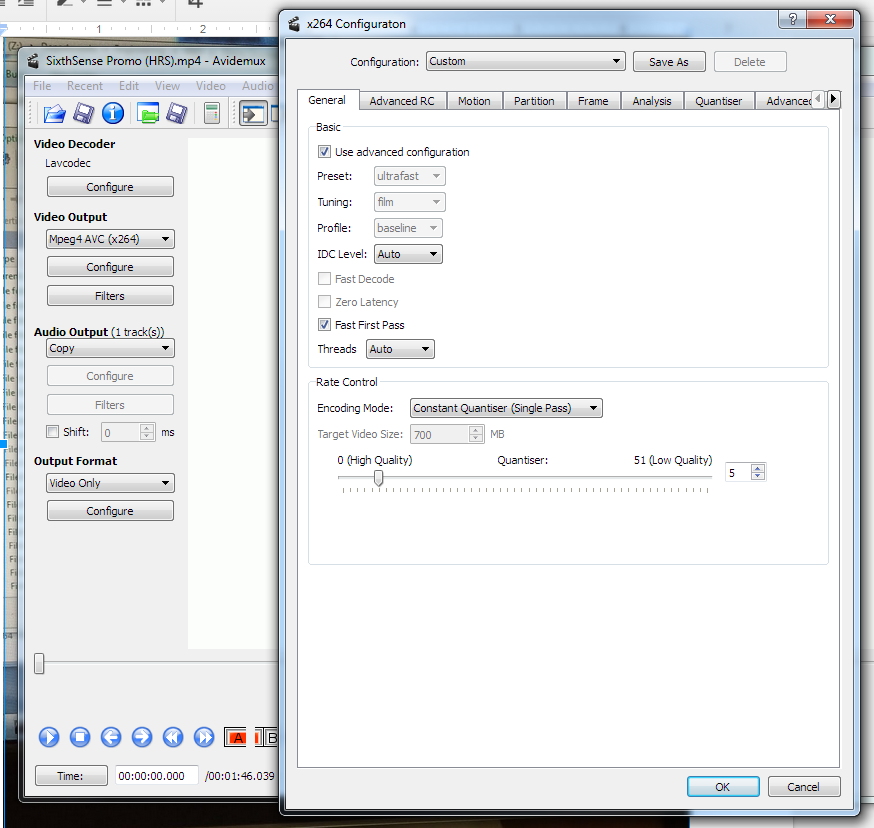Image resolution: width=874 pixels, height=828 pixels.
Task: Uncheck Use advanced configuration
Action: point(324,152)
